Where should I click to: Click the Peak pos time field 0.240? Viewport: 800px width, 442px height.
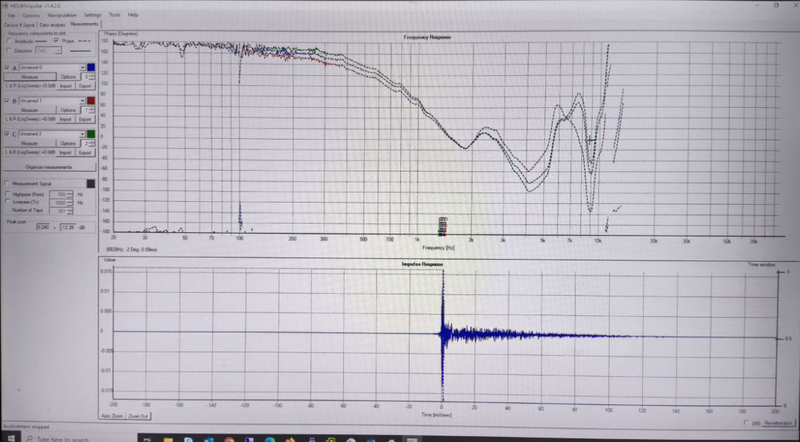click(x=45, y=227)
